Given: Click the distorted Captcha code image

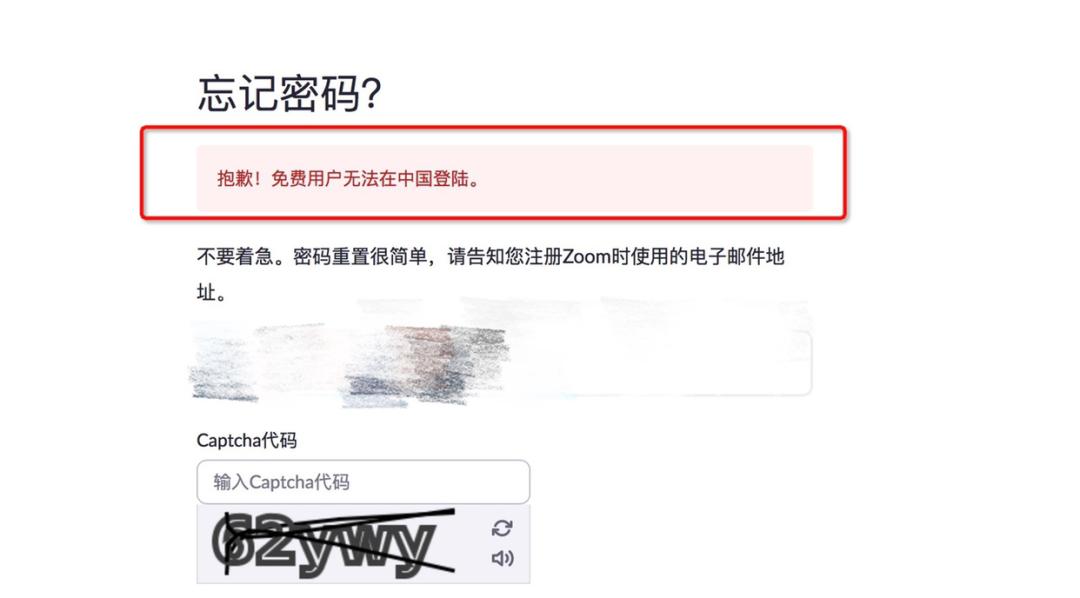Looking at the screenshot, I should [335, 544].
